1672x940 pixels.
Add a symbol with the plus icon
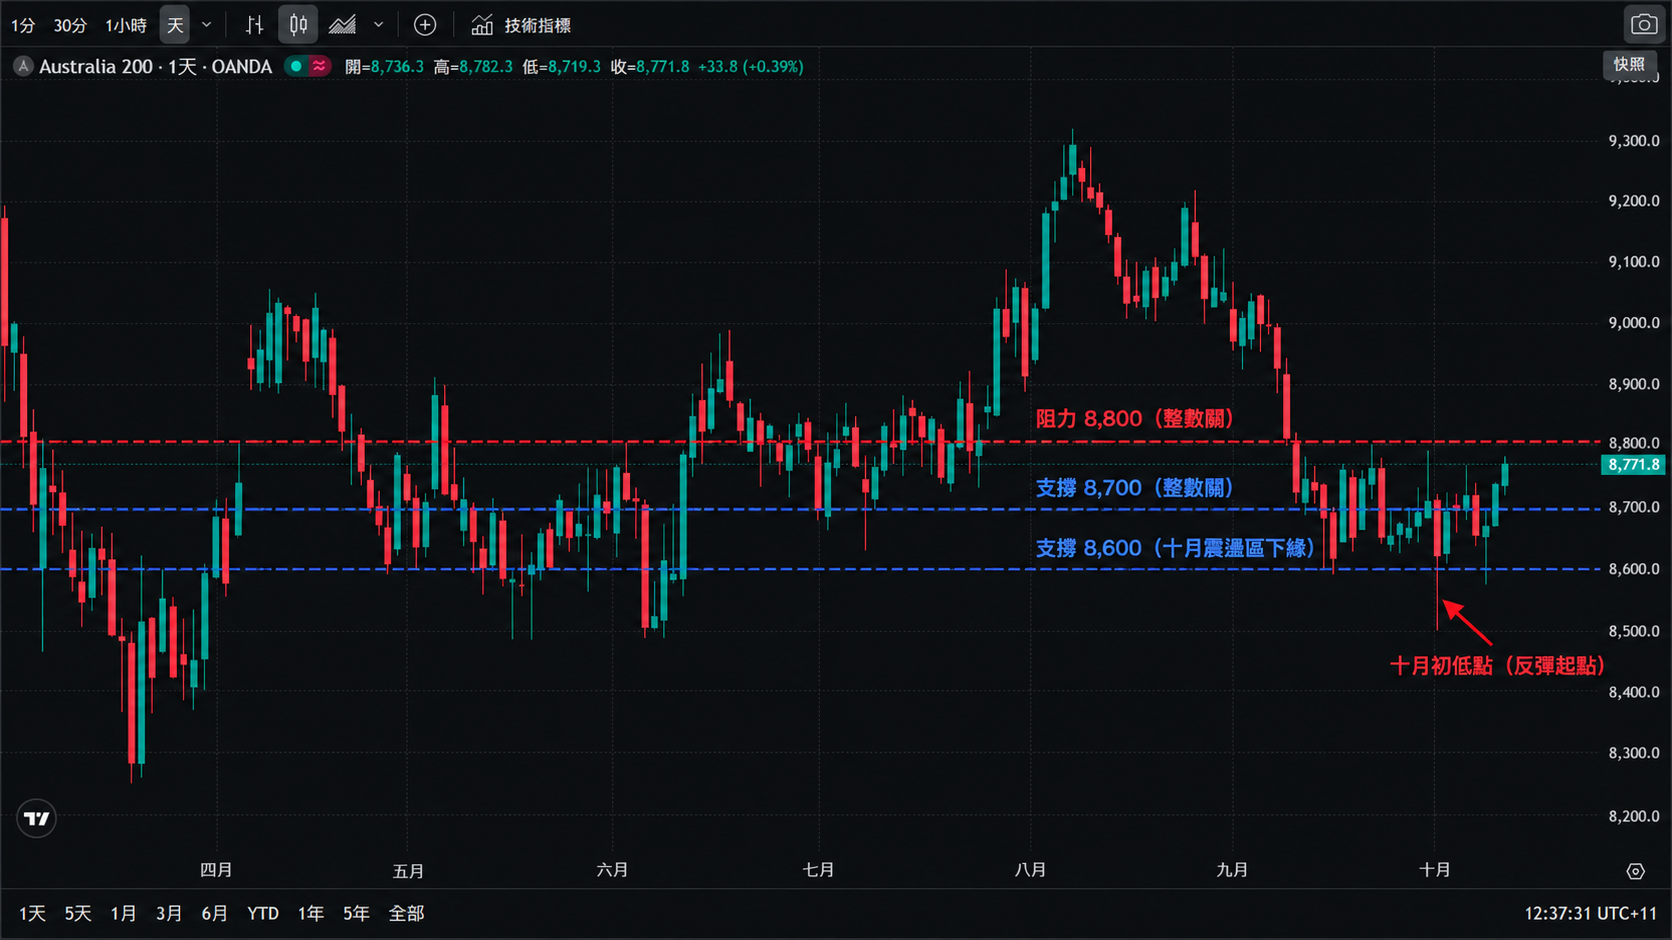click(425, 25)
